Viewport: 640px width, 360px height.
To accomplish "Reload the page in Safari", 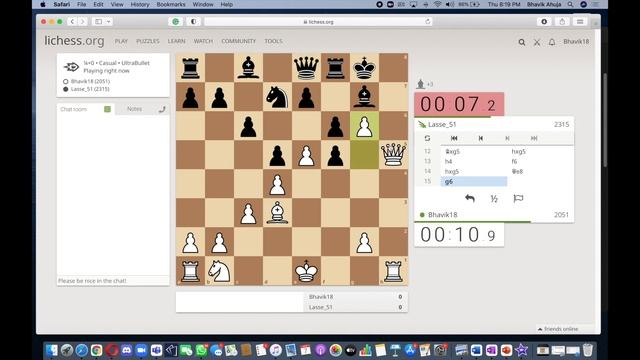I will [x=427, y=22].
